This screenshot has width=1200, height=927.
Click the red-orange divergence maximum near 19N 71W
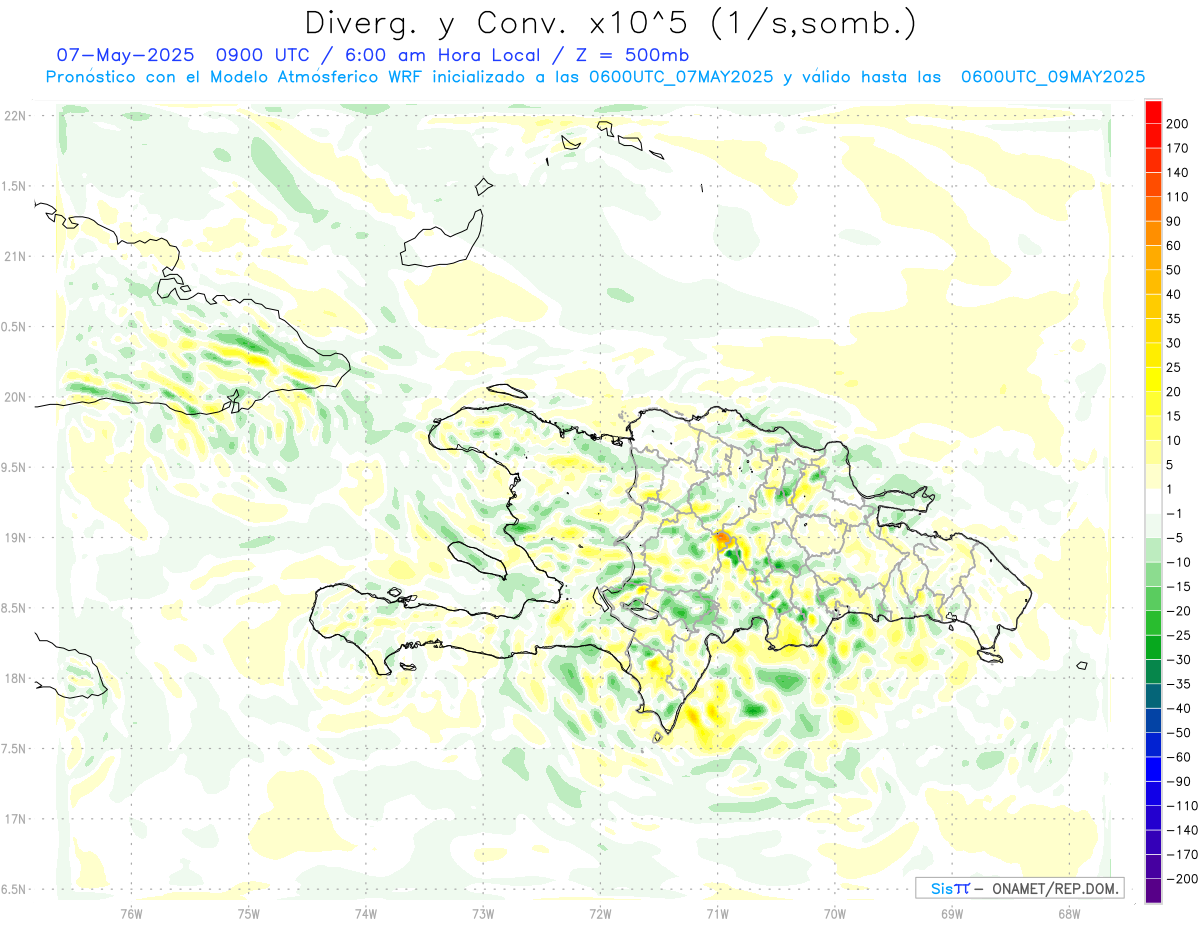[x=722, y=540]
